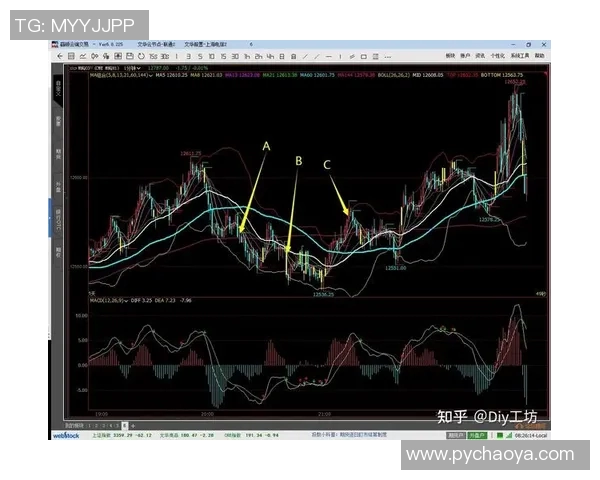
Task: Select active page tab at chart bottom
Action: click(x=124, y=425)
